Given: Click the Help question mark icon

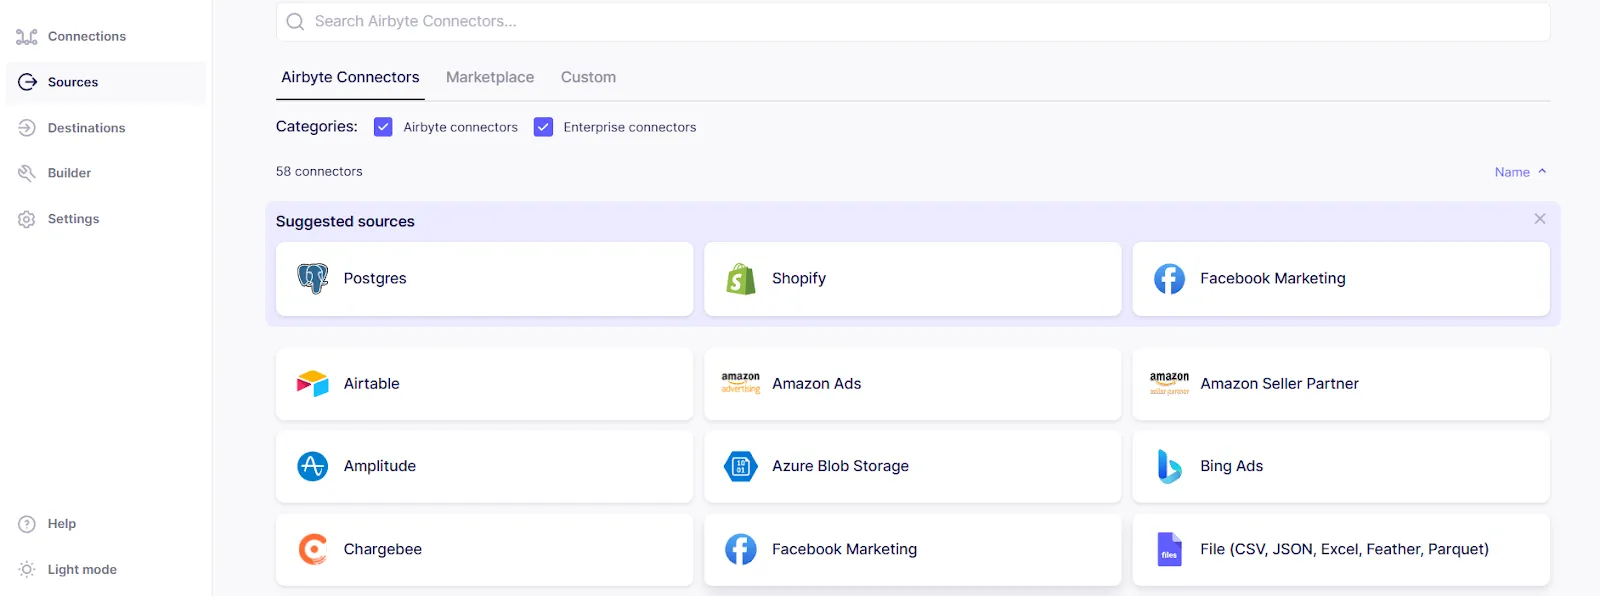Looking at the screenshot, I should point(27,524).
